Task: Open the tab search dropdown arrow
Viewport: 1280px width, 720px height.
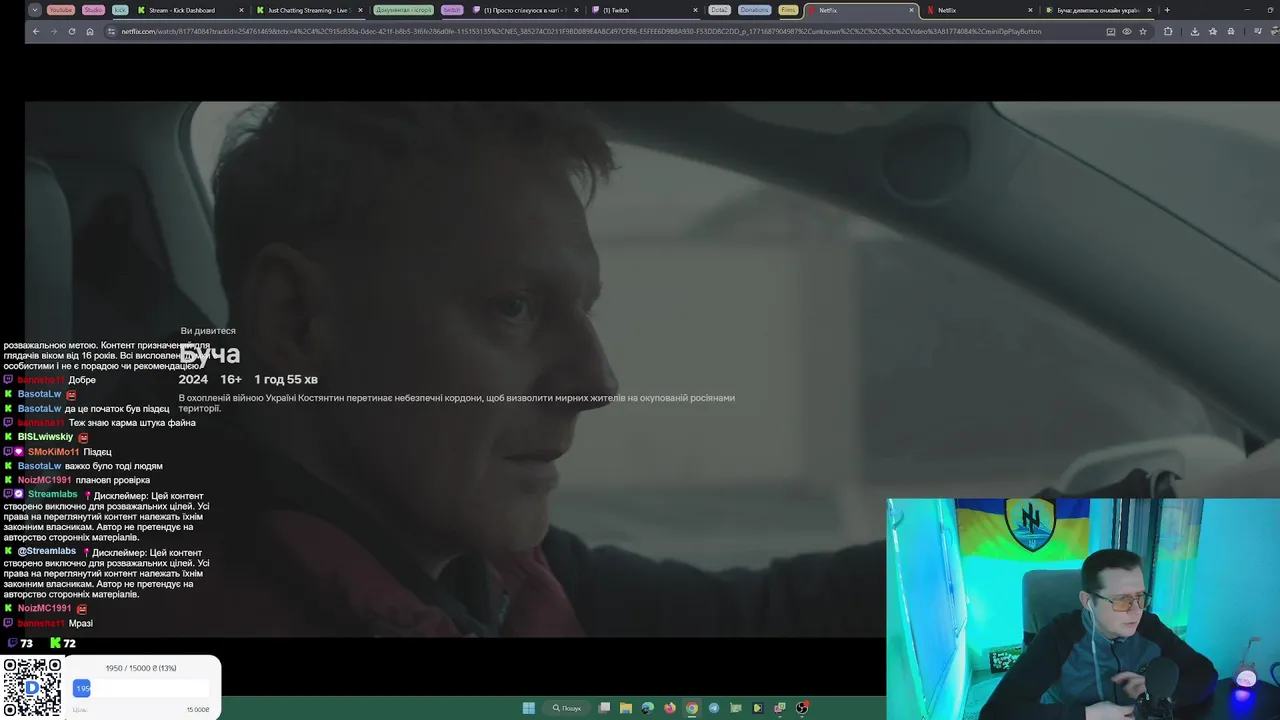Action: click(35, 10)
